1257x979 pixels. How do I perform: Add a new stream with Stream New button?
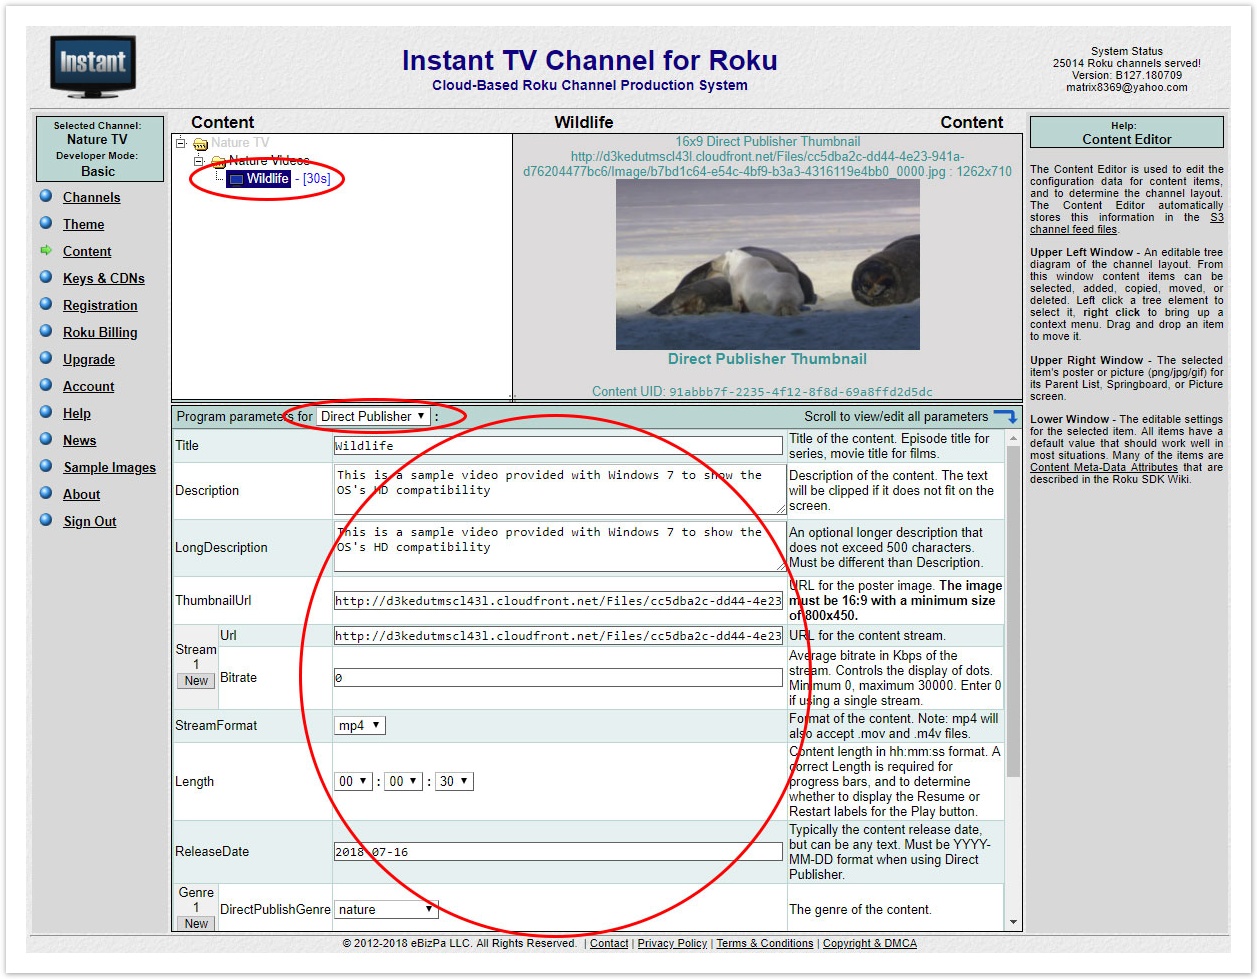pos(196,681)
